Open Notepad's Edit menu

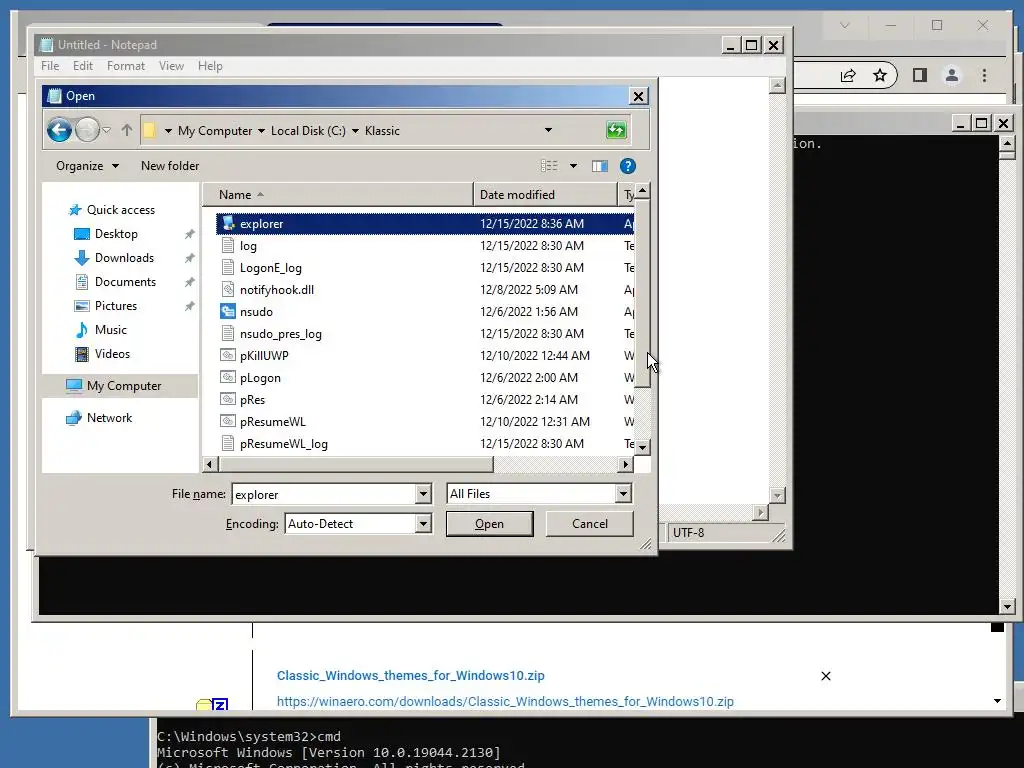click(x=82, y=66)
